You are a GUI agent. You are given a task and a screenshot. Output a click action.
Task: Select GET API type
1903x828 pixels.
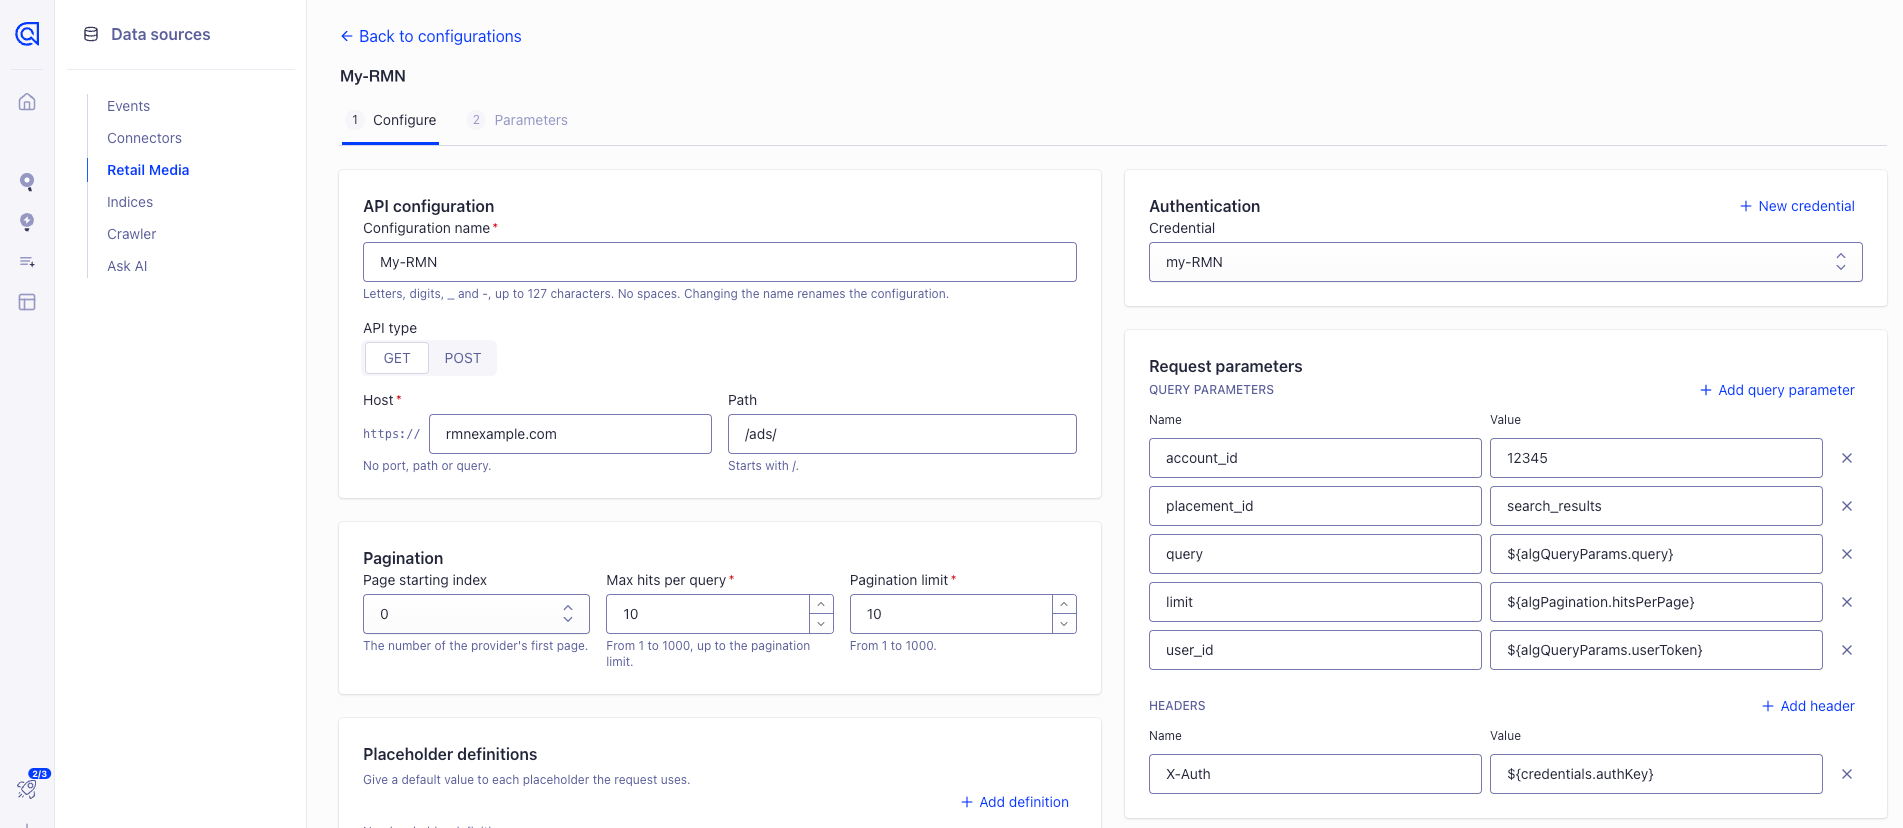[397, 358]
